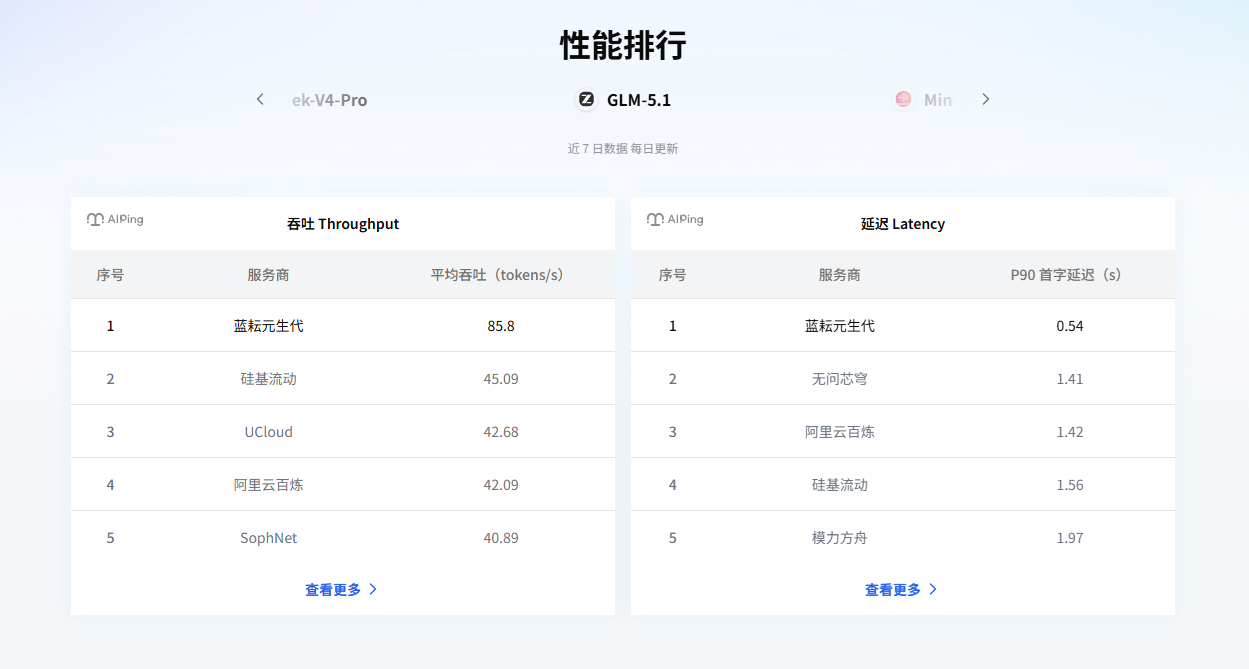This screenshot has height=669, width=1249.
Task: Click the 服务商 header in the Latency table
Action: pos(840,275)
